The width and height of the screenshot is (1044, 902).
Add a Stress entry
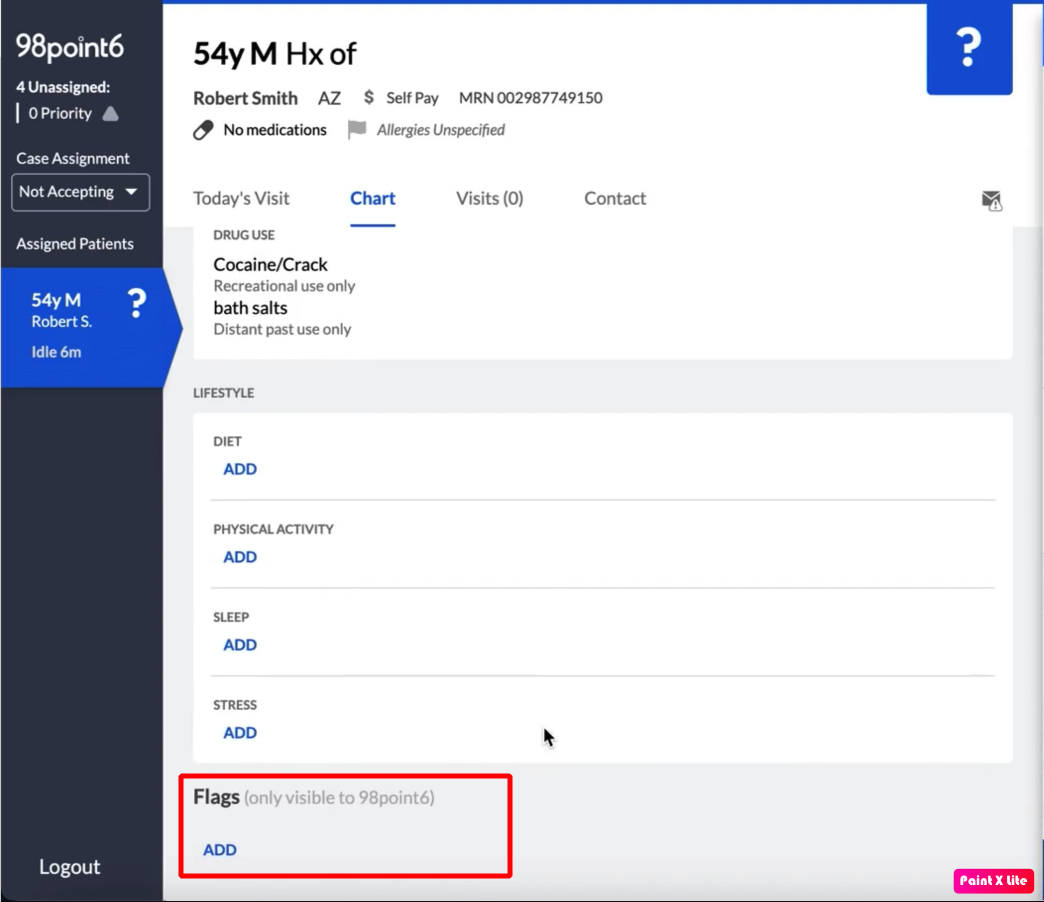[240, 733]
